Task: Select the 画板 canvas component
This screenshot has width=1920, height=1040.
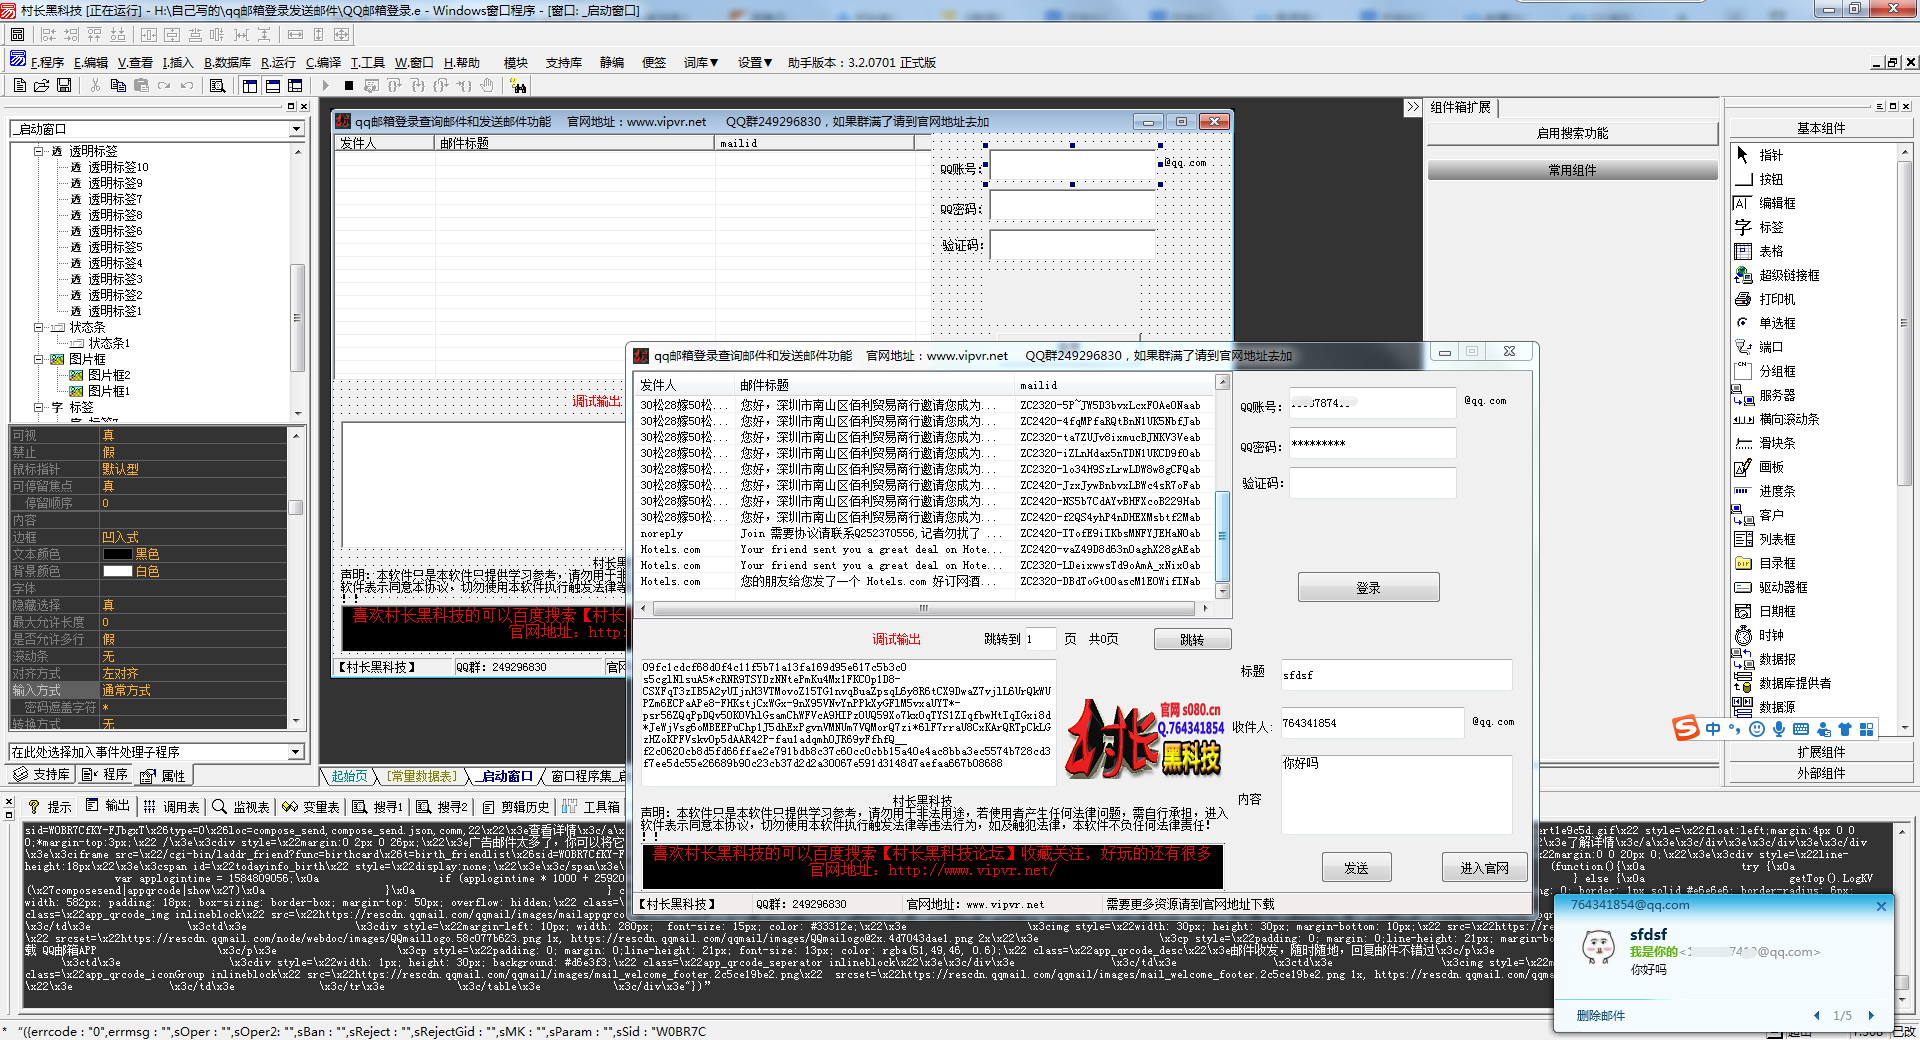Action: click(x=1770, y=467)
